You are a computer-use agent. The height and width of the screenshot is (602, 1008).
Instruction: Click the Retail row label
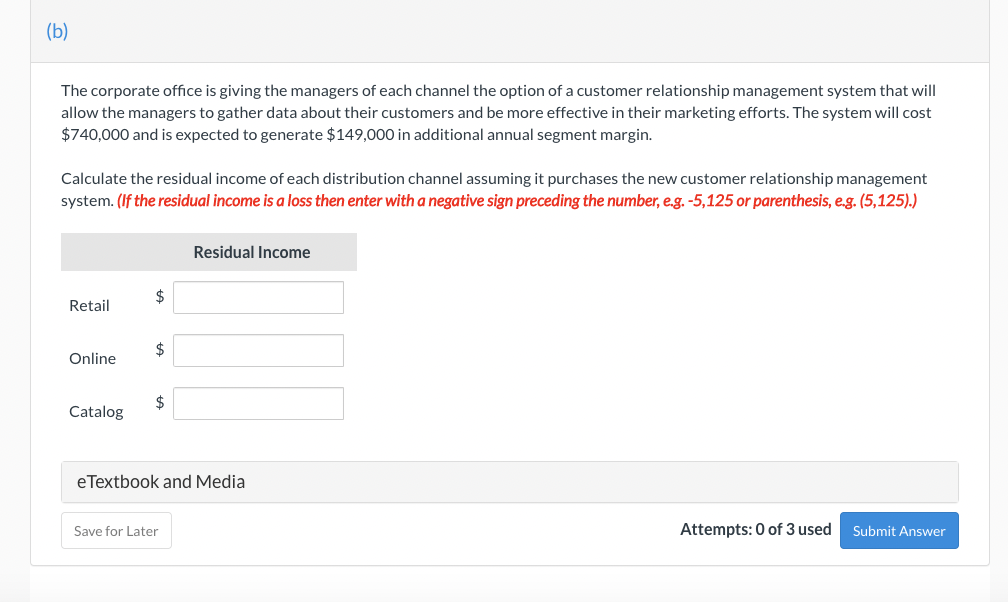89,306
